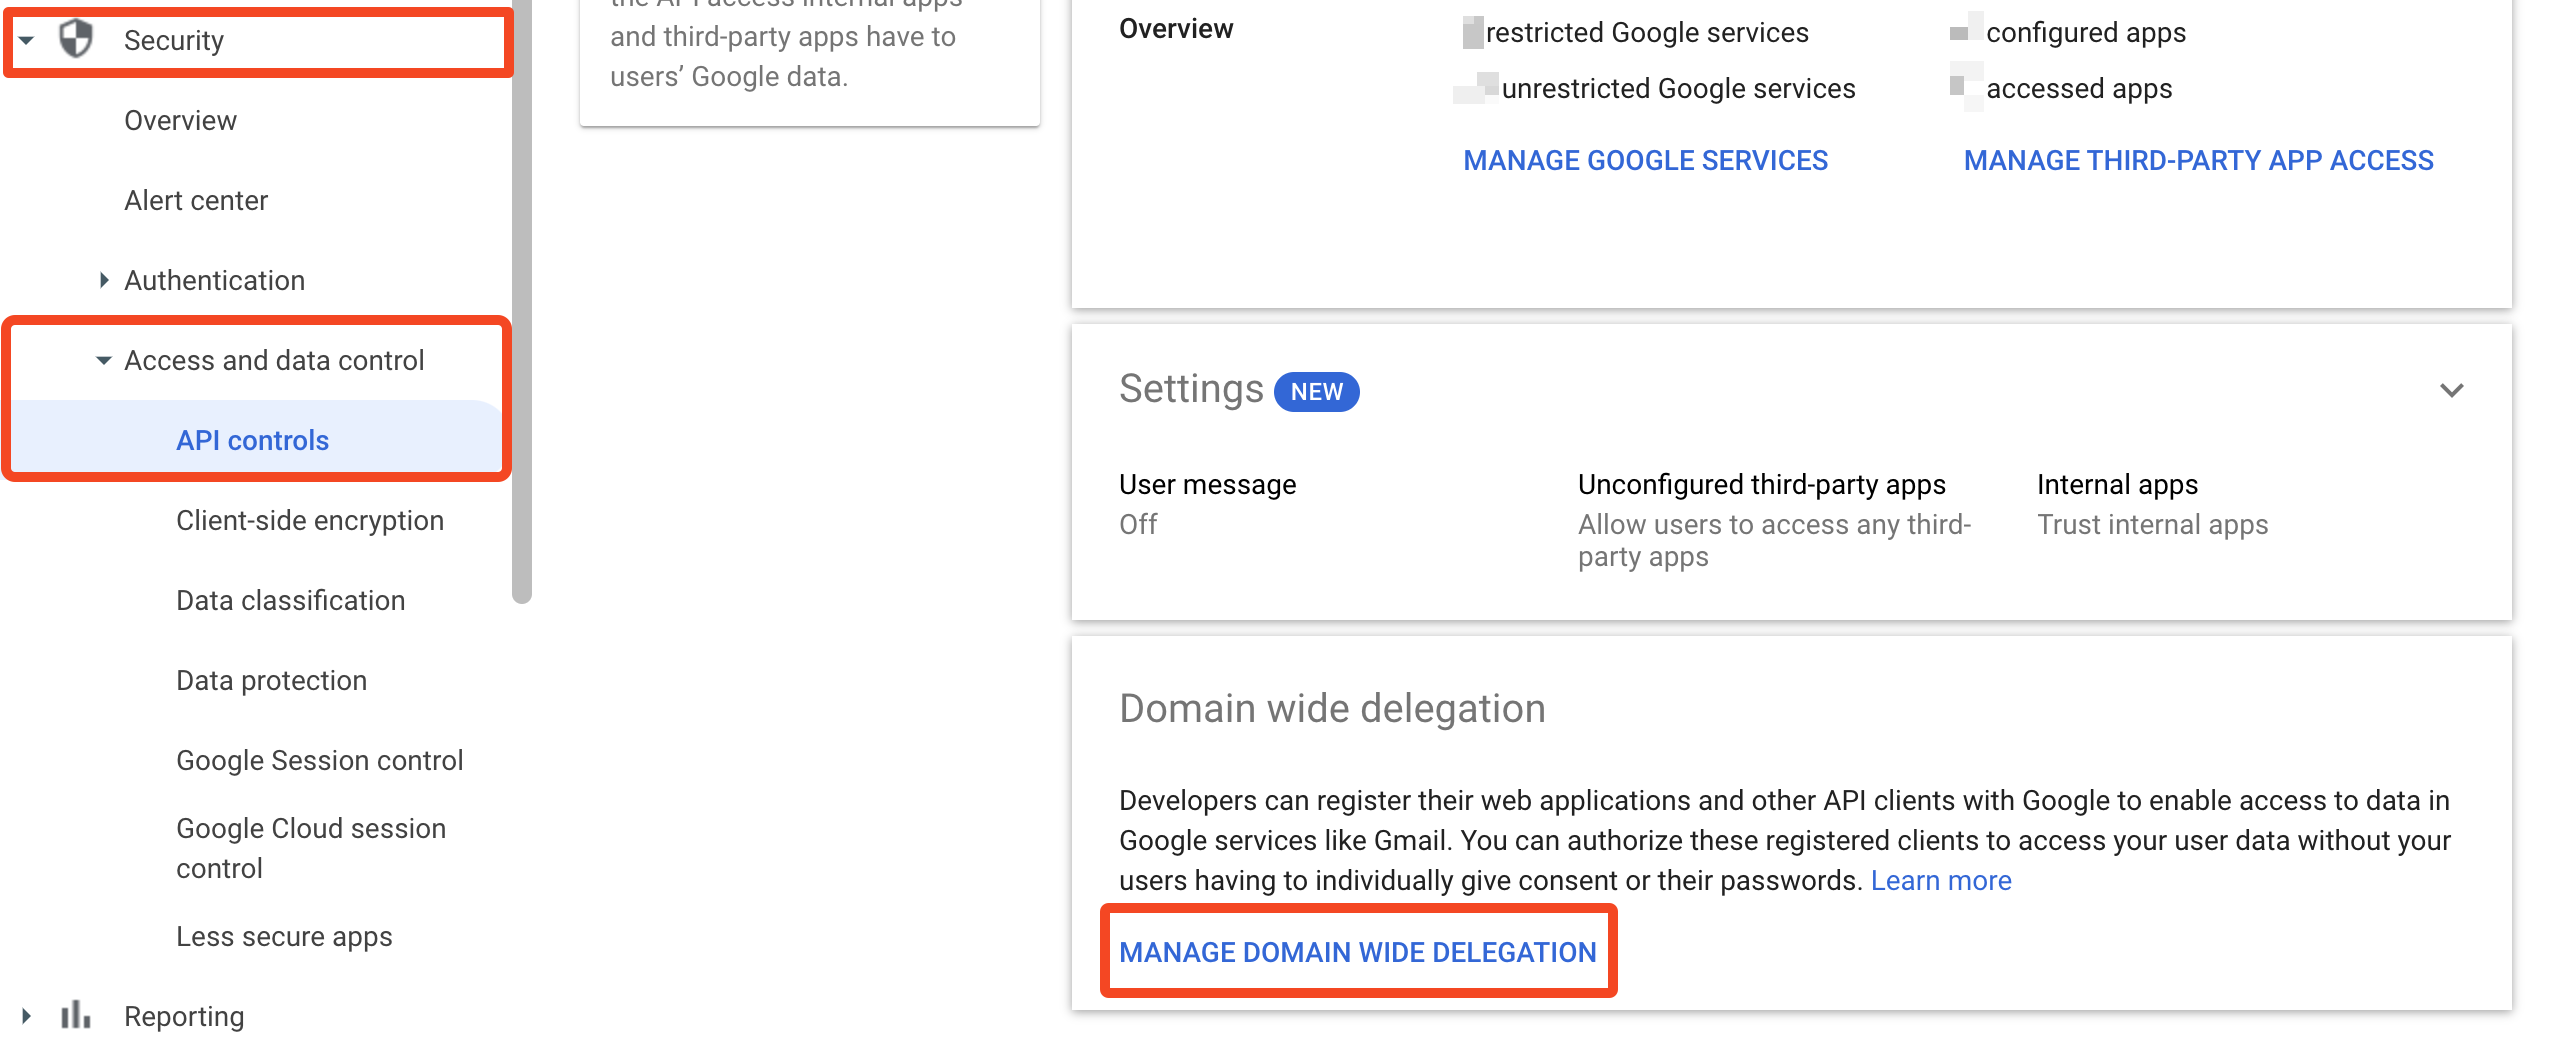Open Data classification page
The width and height of the screenshot is (2560, 1048).
(x=290, y=600)
